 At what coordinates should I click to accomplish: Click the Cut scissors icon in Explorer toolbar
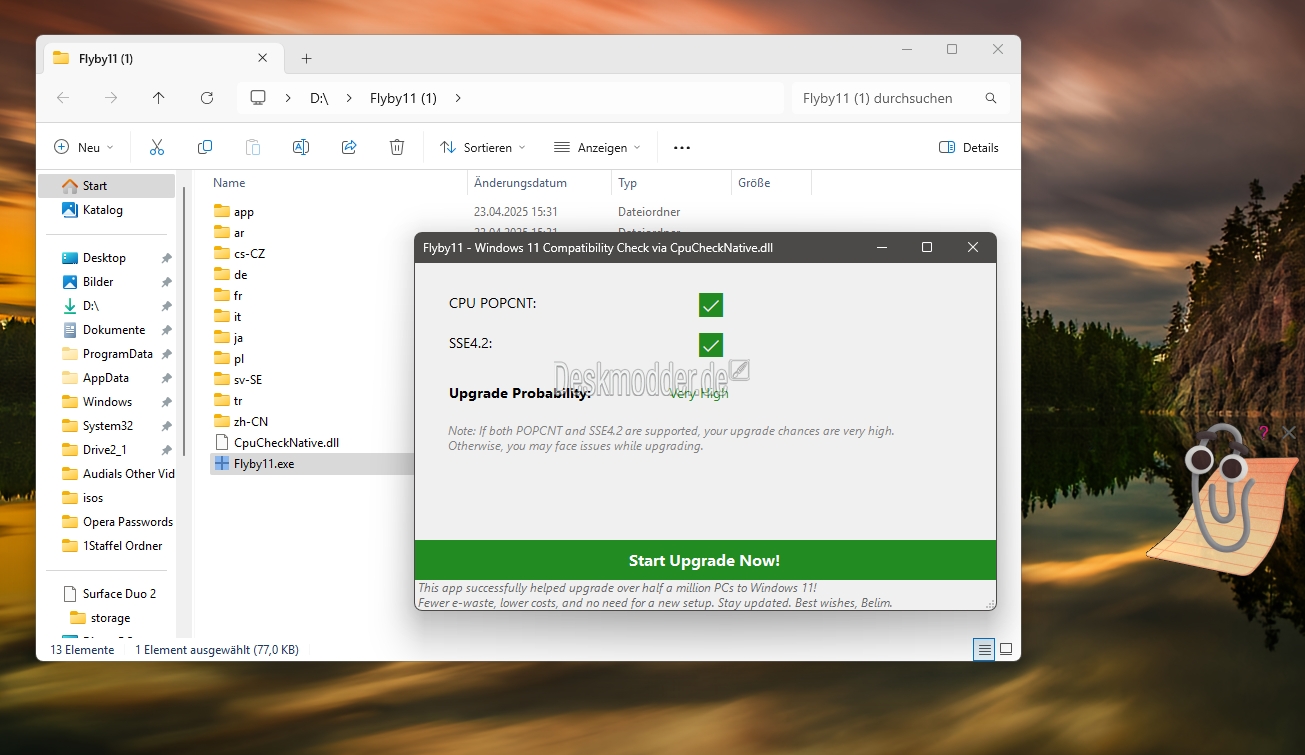click(157, 147)
